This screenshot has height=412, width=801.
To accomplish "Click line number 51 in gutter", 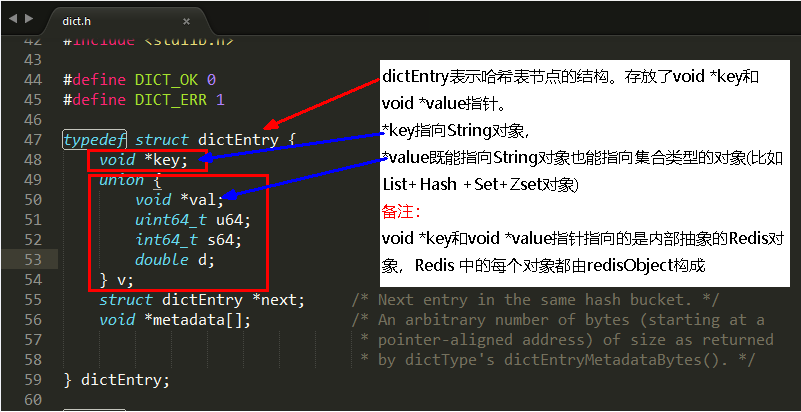I will 33,220.
